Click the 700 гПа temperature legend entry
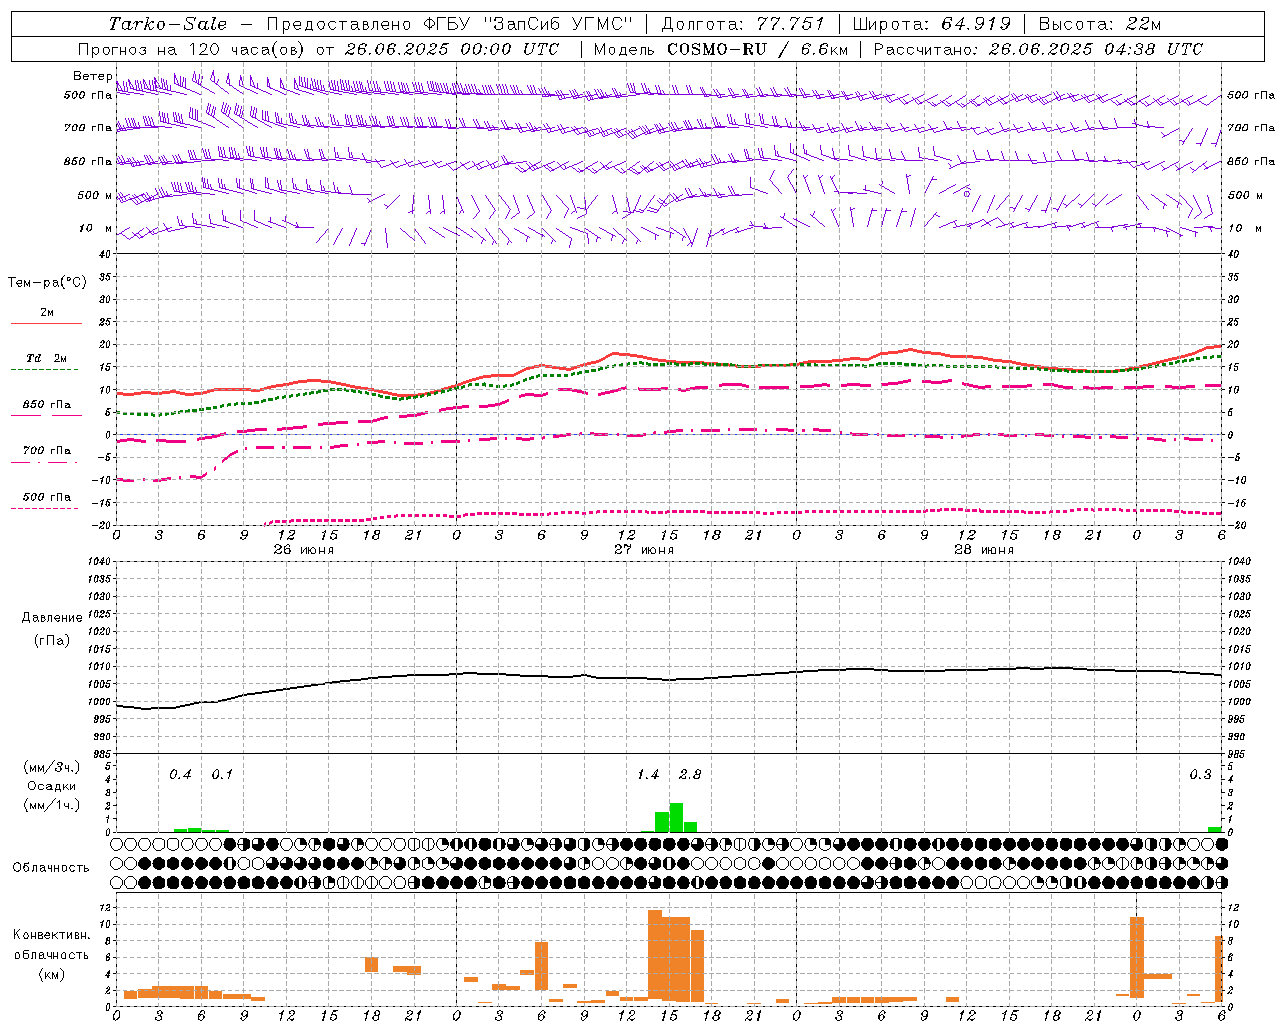The height and width of the screenshot is (1024, 1280). pos(46,451)
